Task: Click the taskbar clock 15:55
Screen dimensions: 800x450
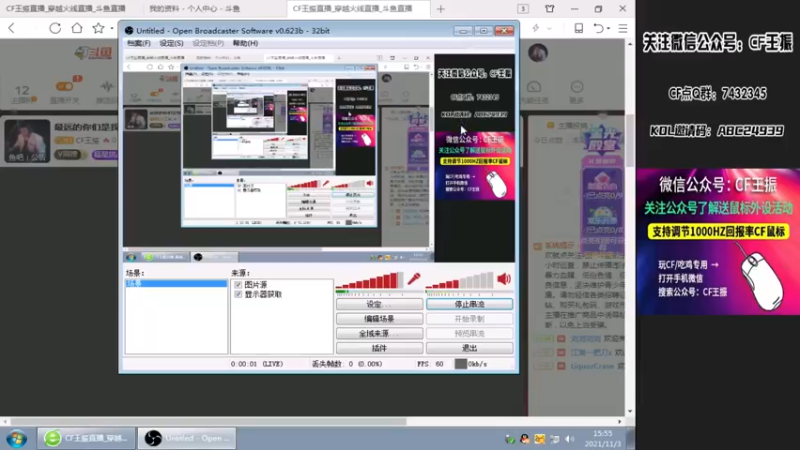Action: [603, 433]
